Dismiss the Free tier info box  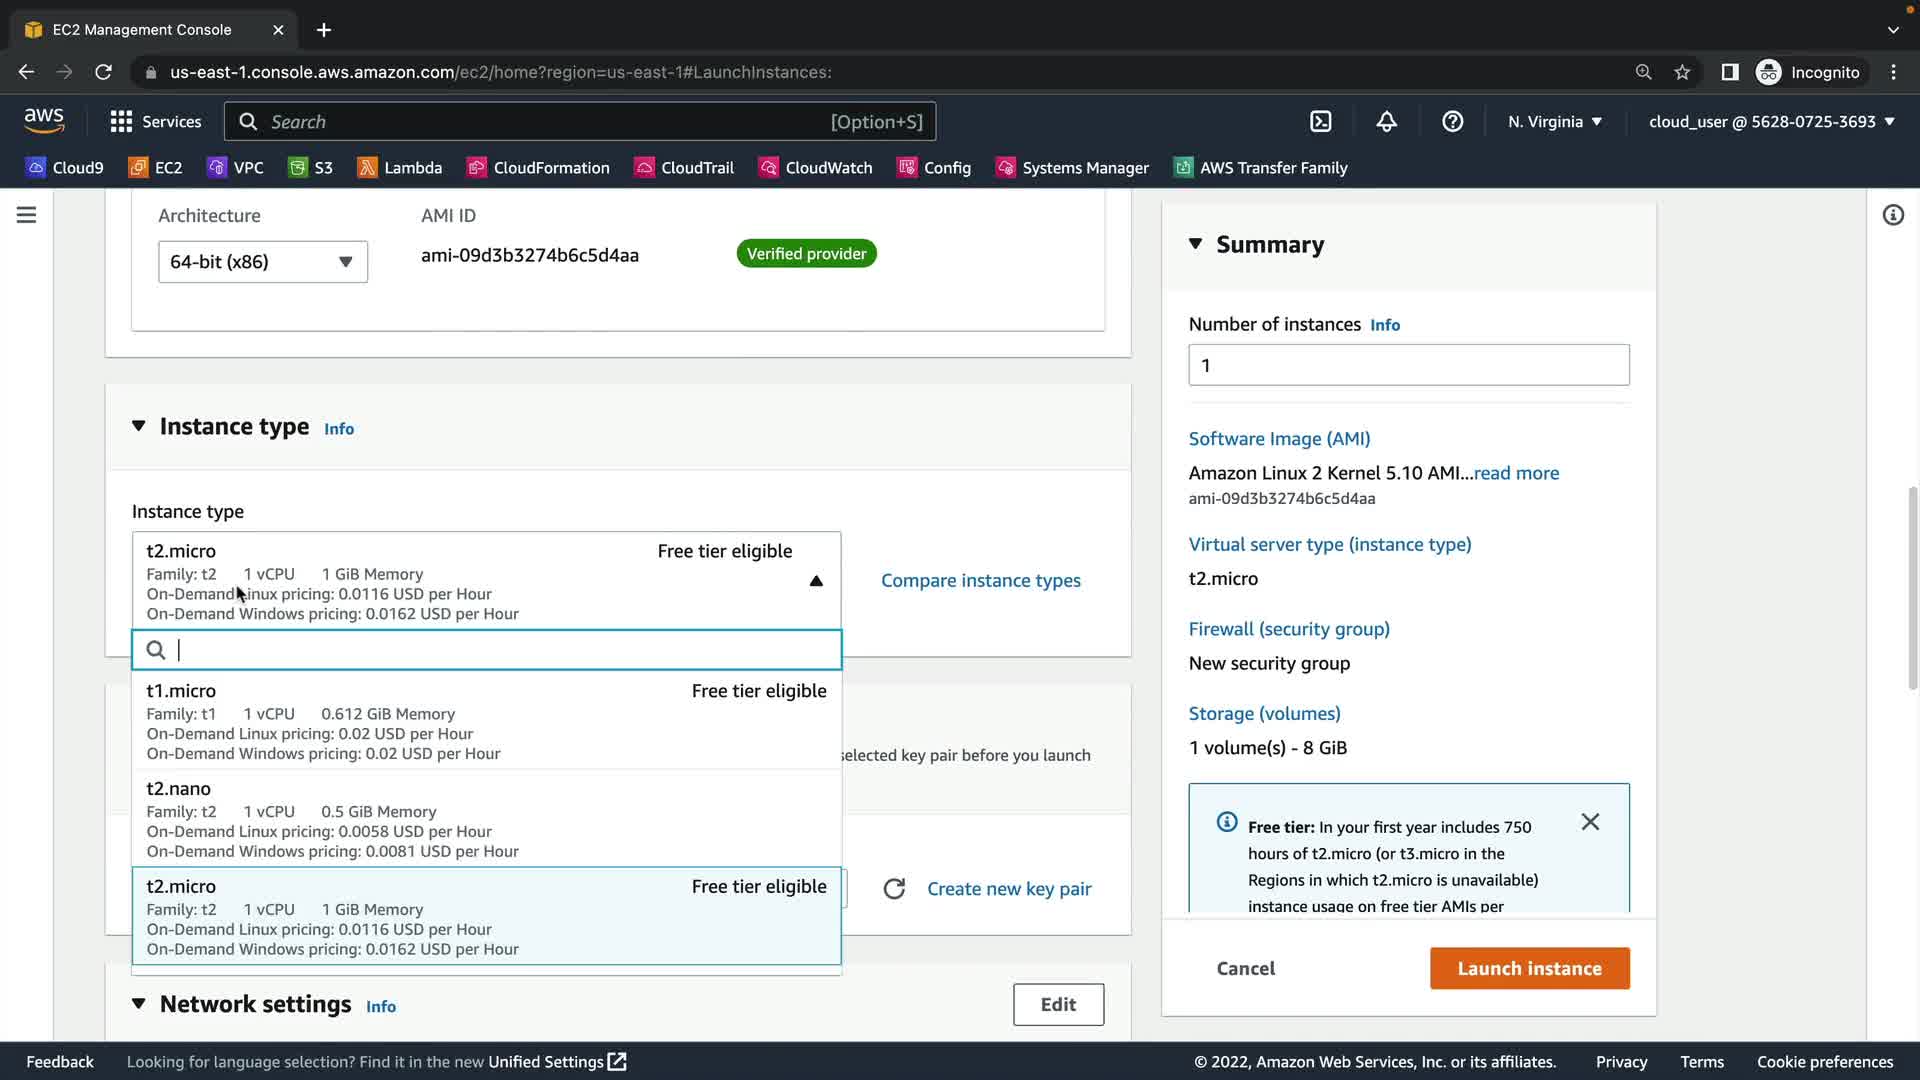click(x=1590, y=822)
